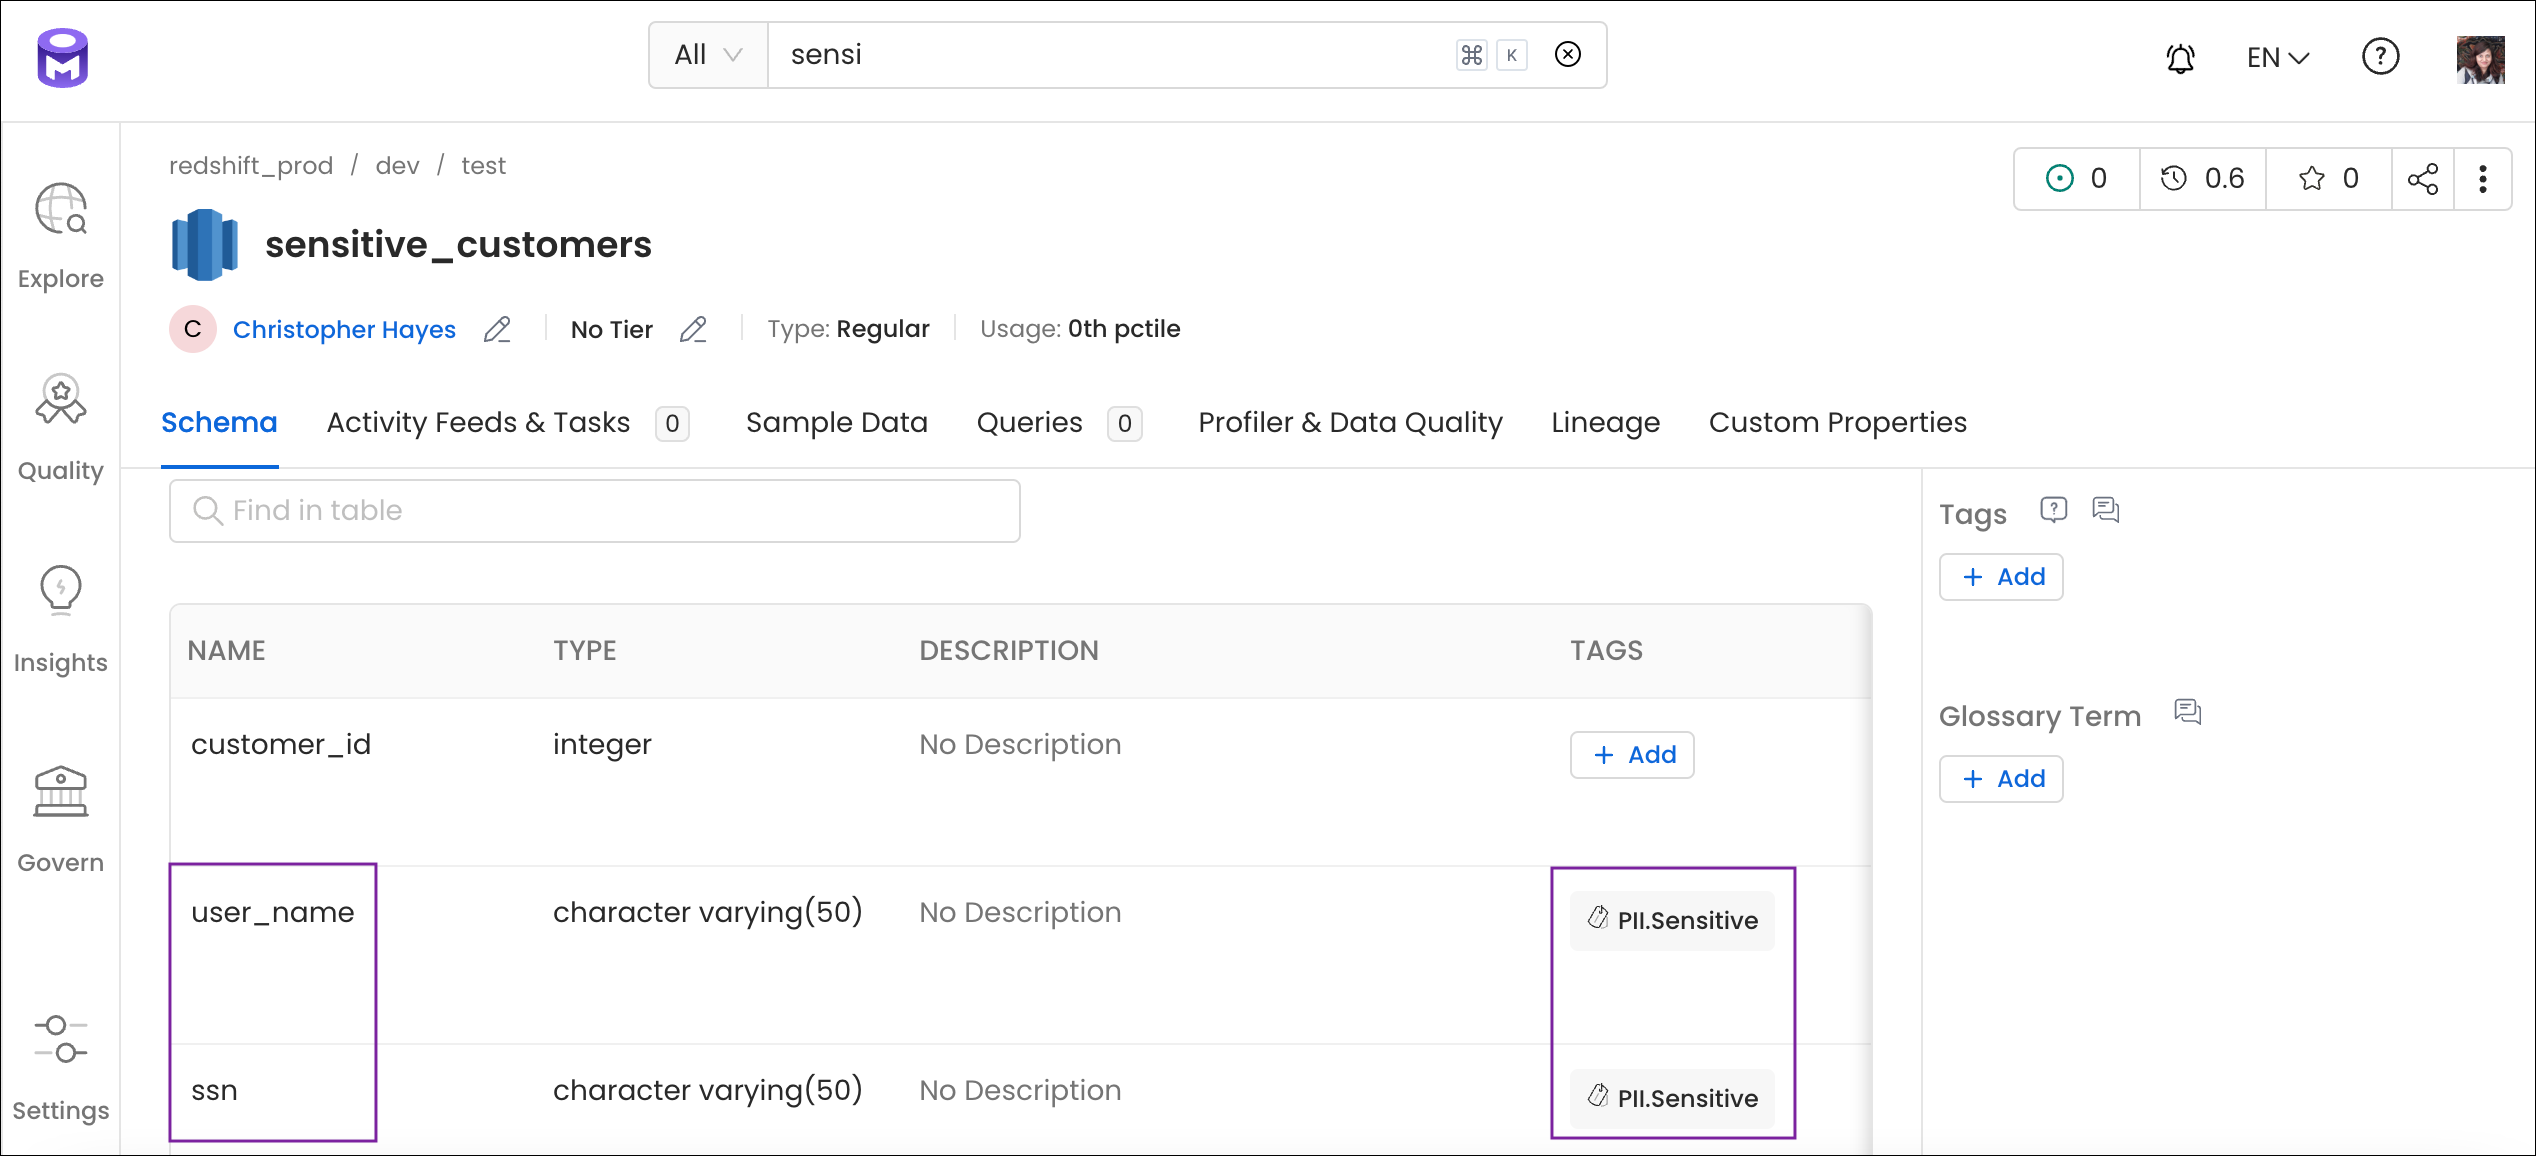This screenshot has height=1156, width=2536.
Task: Open the All search scope dropdown
Action: (707, 53)
